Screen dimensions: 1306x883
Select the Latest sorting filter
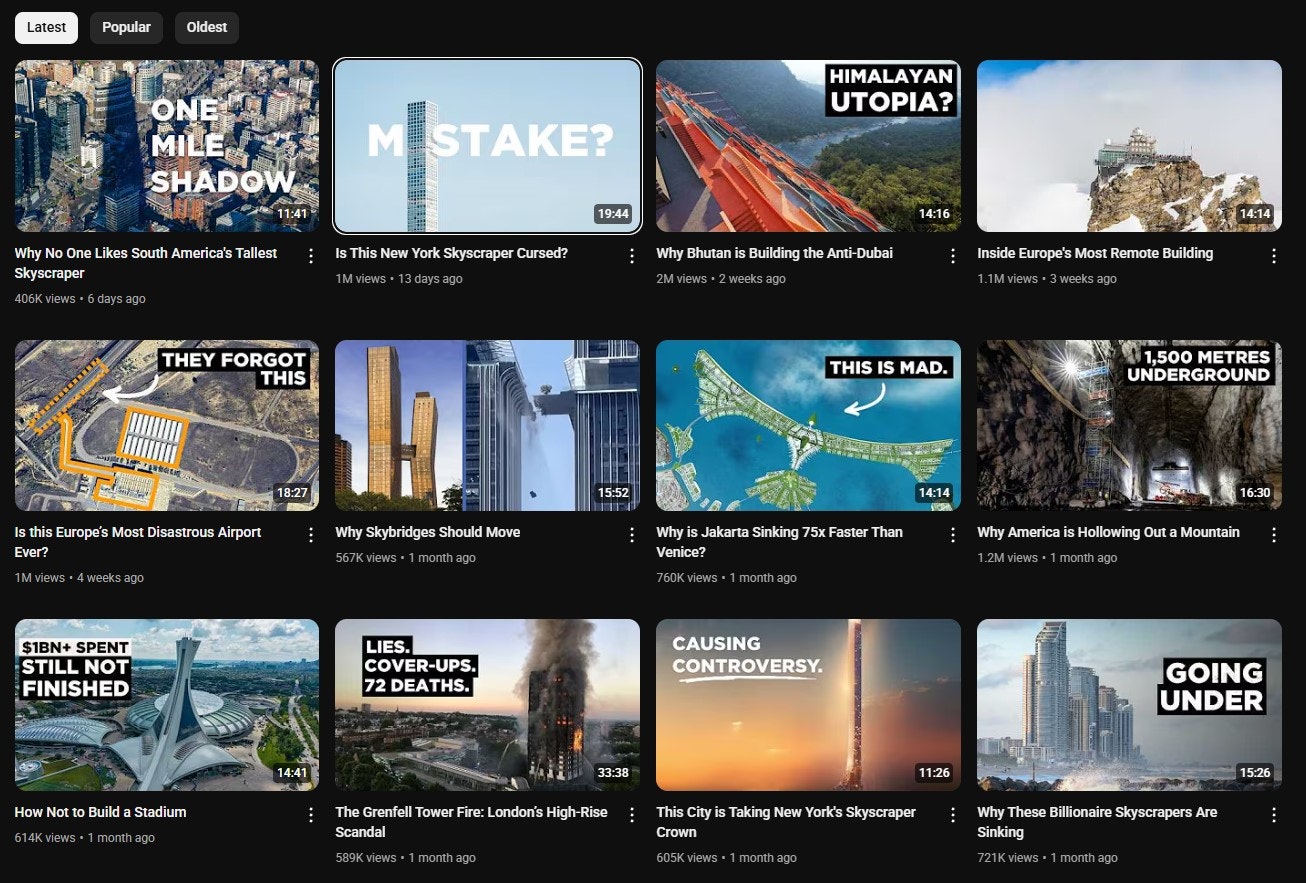tap(46, 27)
